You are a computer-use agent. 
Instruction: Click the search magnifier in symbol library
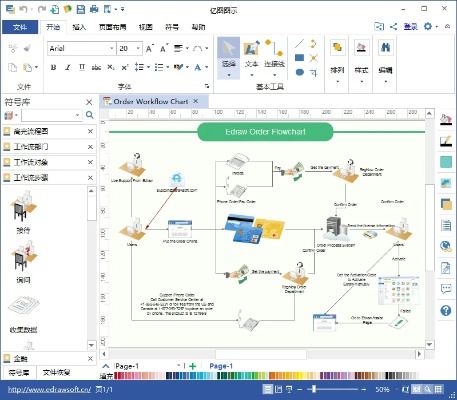click(x=89, y=115)
